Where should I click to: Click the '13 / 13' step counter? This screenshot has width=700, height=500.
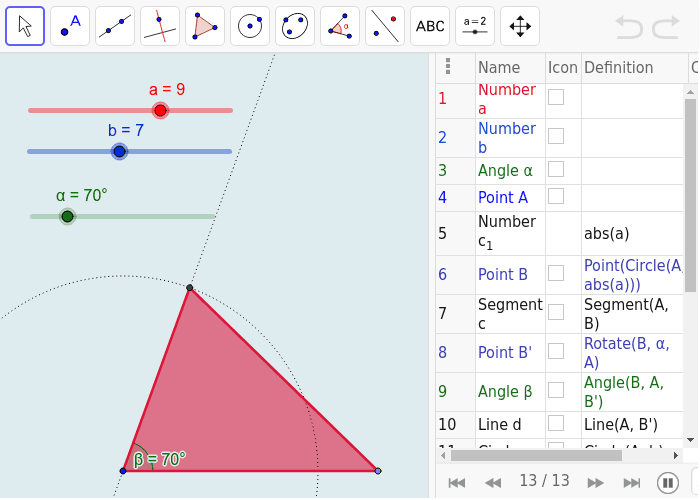tap(545, 481)
